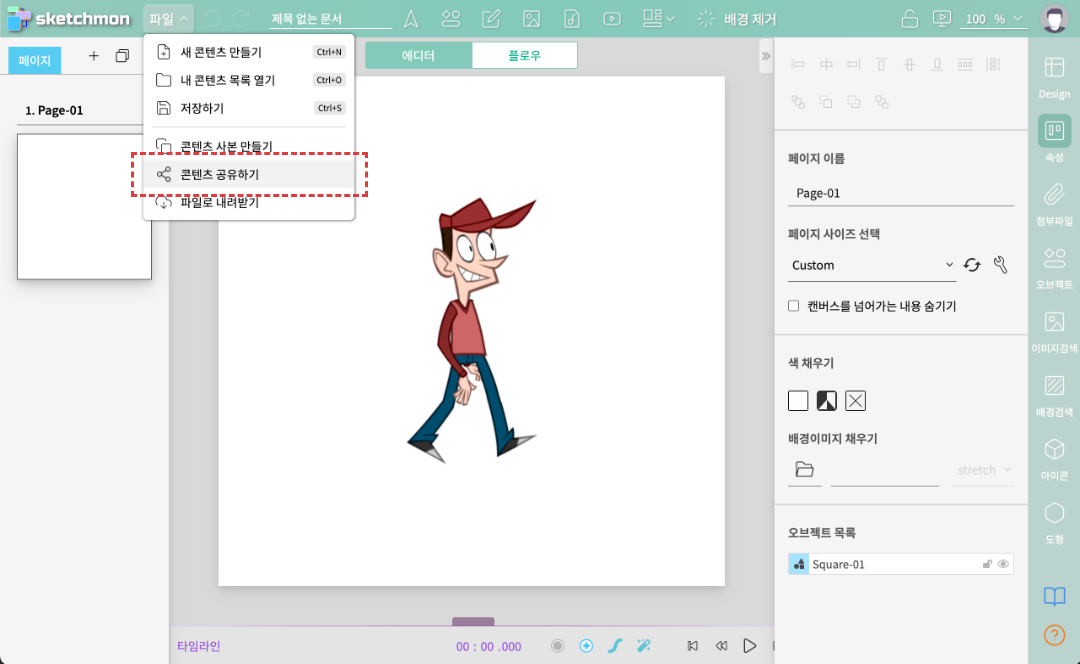Align objects to right edge
Viewport: 1080px width, 664px height.
tap(854, 64)
